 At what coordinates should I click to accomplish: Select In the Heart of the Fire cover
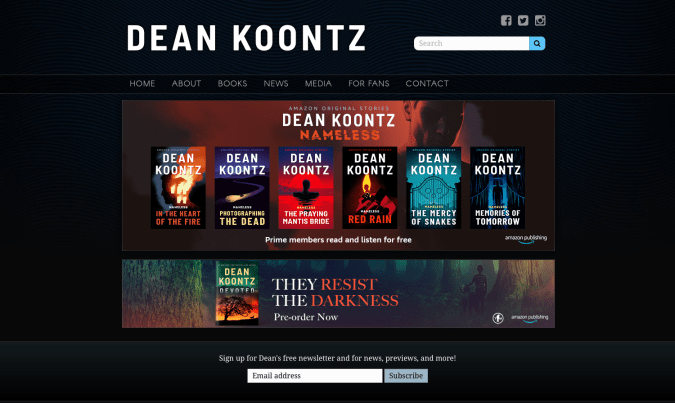[x=178, y=188]
